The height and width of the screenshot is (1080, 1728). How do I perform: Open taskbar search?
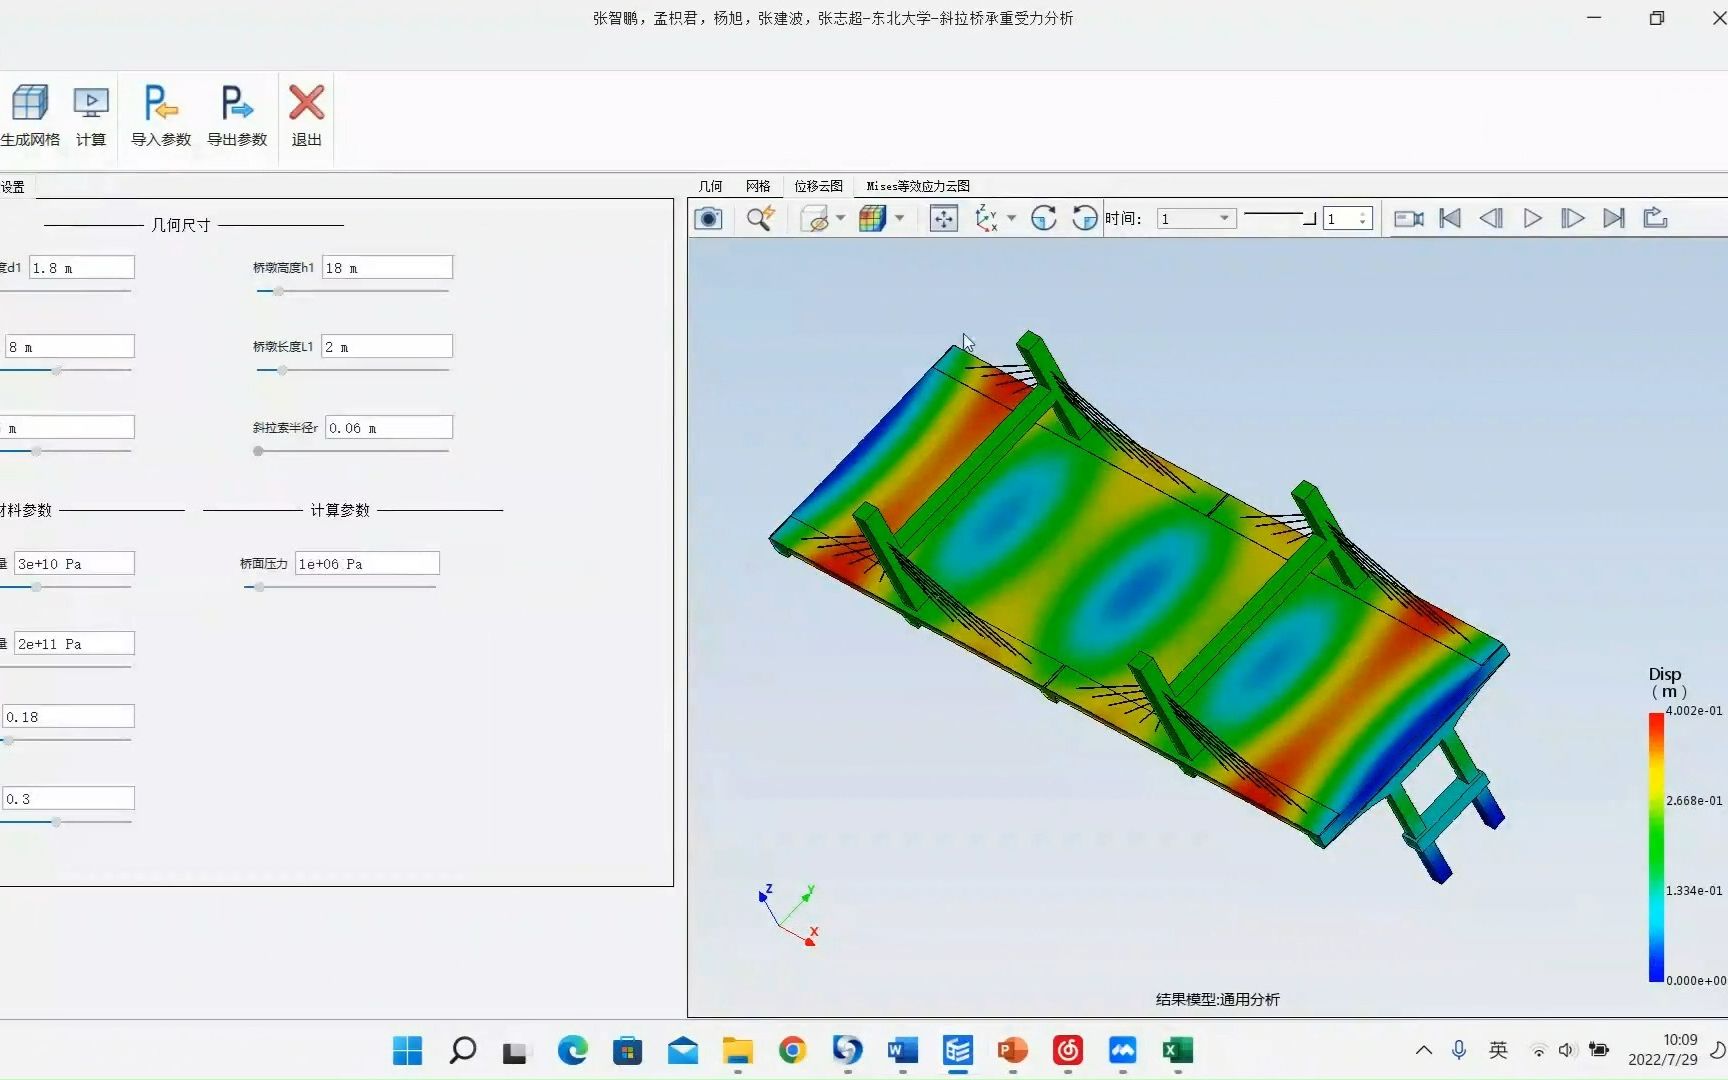(x=462, y=1050)
